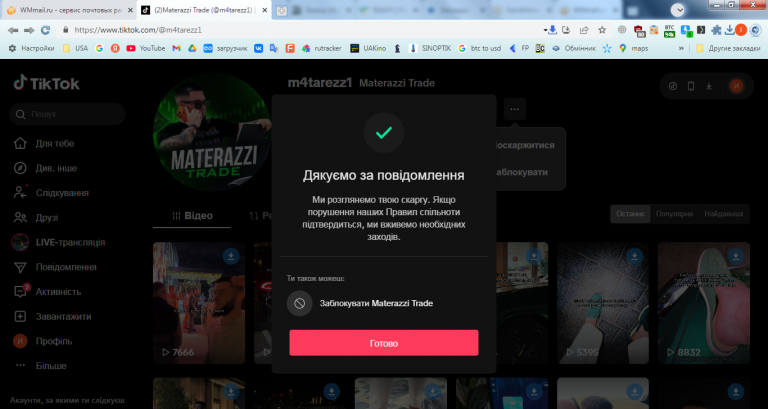Click profile avatar in TikTok header
The height and width of the screenshot is (409, 768).
tap(736, 86)
